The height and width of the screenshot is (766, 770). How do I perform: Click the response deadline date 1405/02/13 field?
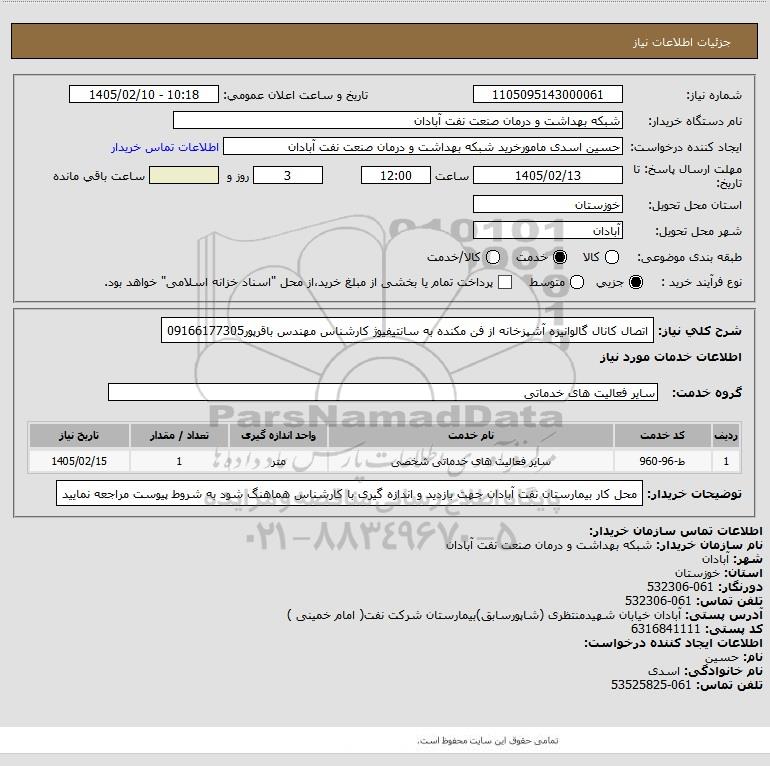tap(548, 175)
